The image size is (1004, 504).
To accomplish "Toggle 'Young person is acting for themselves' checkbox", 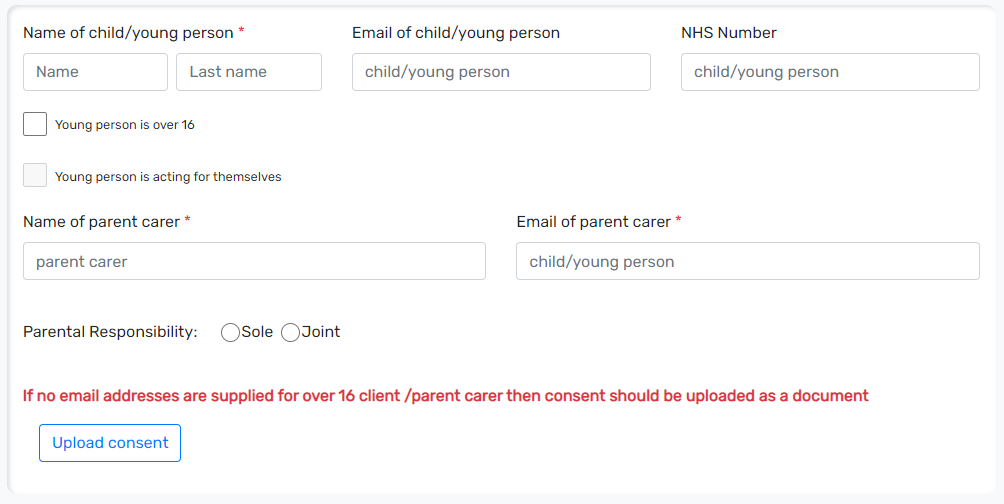I will pos(35,176).
